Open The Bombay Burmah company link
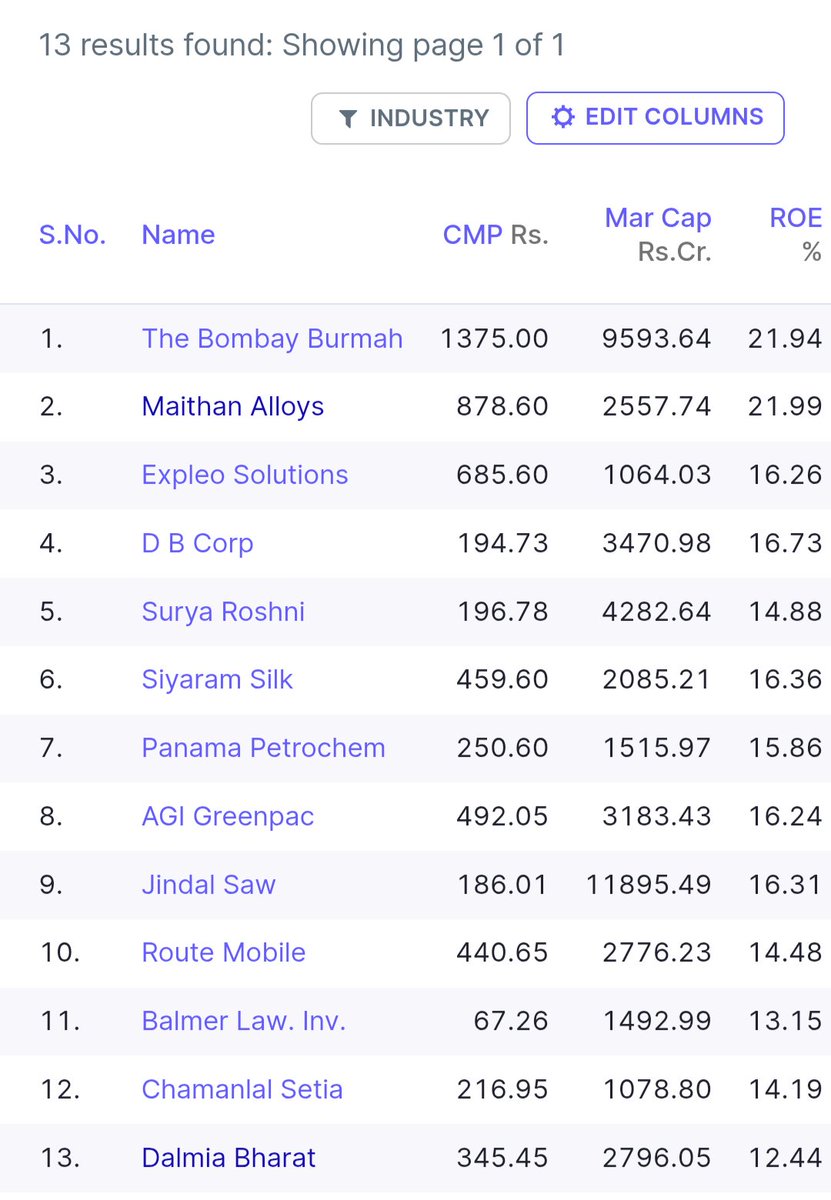The height and width of the screenshot is (1200, 831). pyautogui.click(x=272, y=339)
